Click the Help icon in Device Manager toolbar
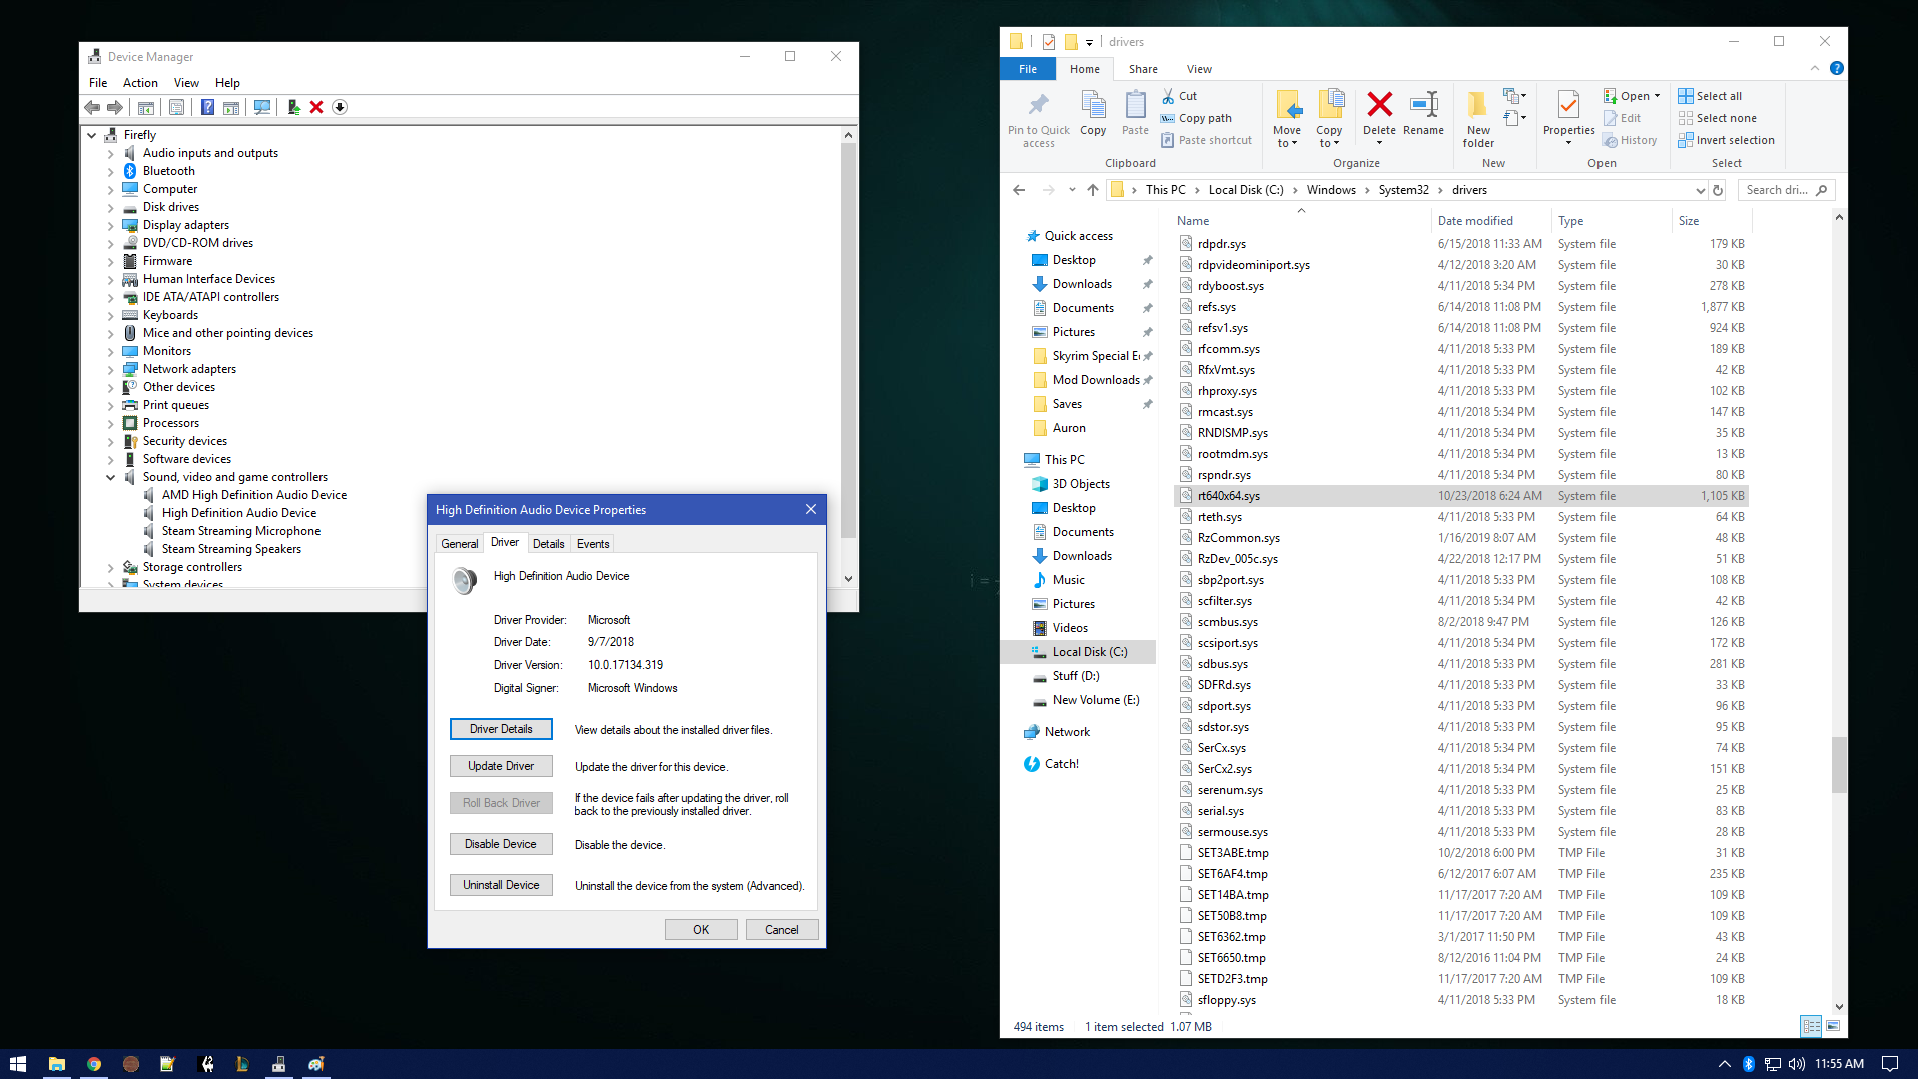 (x=207, y=107)
